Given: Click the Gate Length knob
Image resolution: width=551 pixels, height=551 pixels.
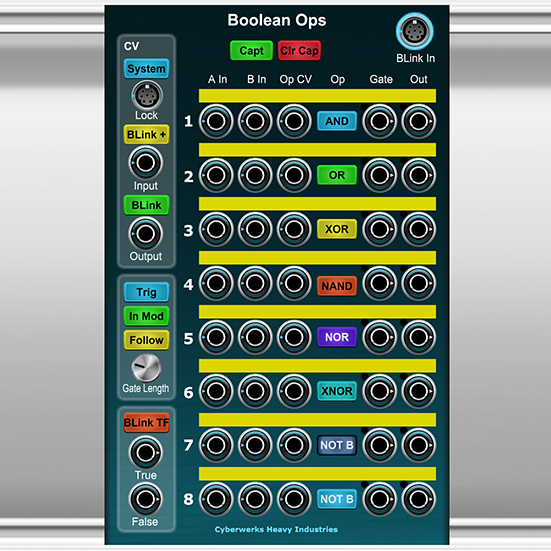Looking at the screenshot, I should pos(146,368).
